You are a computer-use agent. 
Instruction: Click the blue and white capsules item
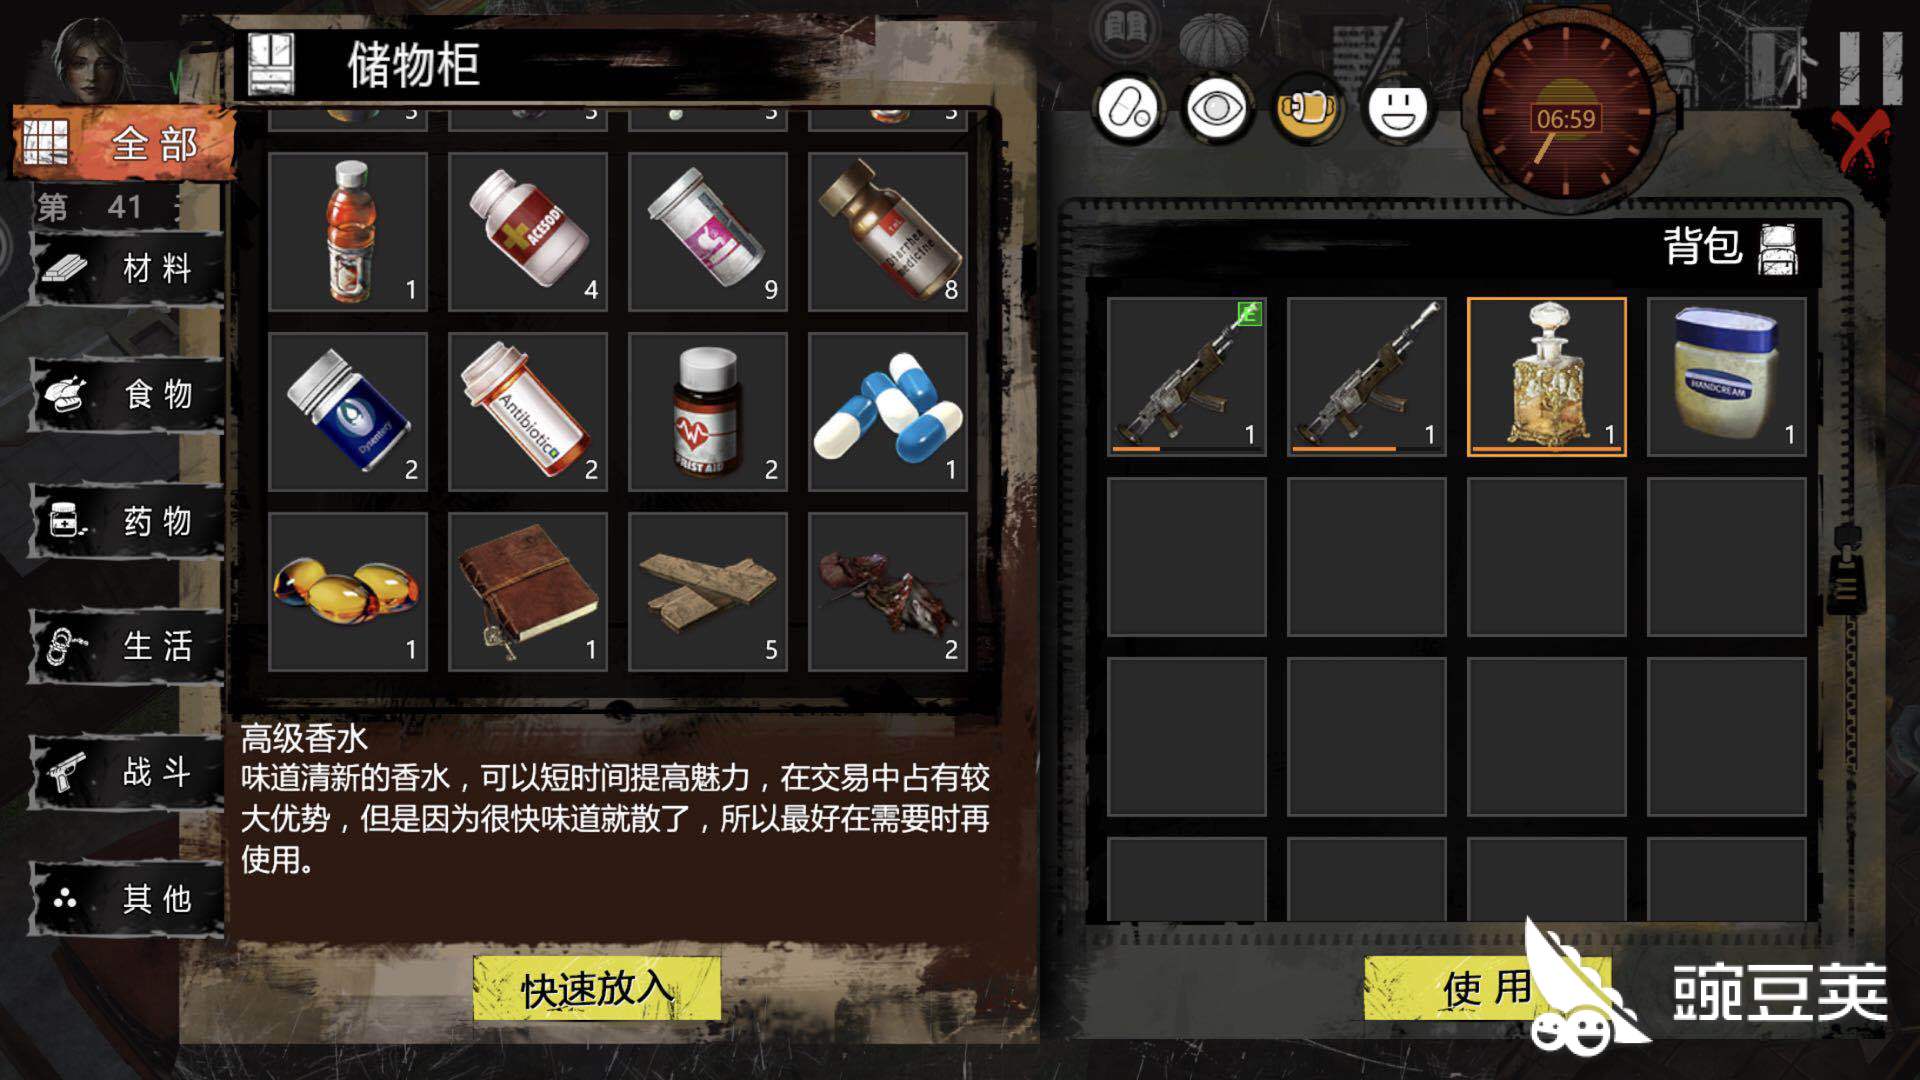click(x=888, y=412)
